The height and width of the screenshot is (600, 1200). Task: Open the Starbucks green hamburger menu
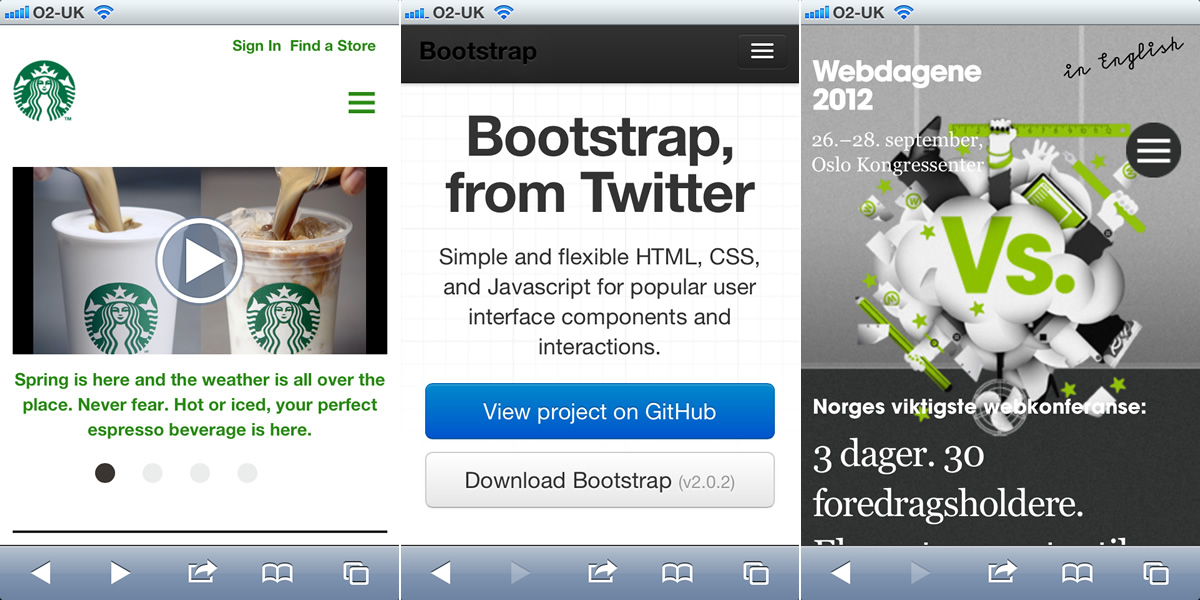click(x=361, y=102)
